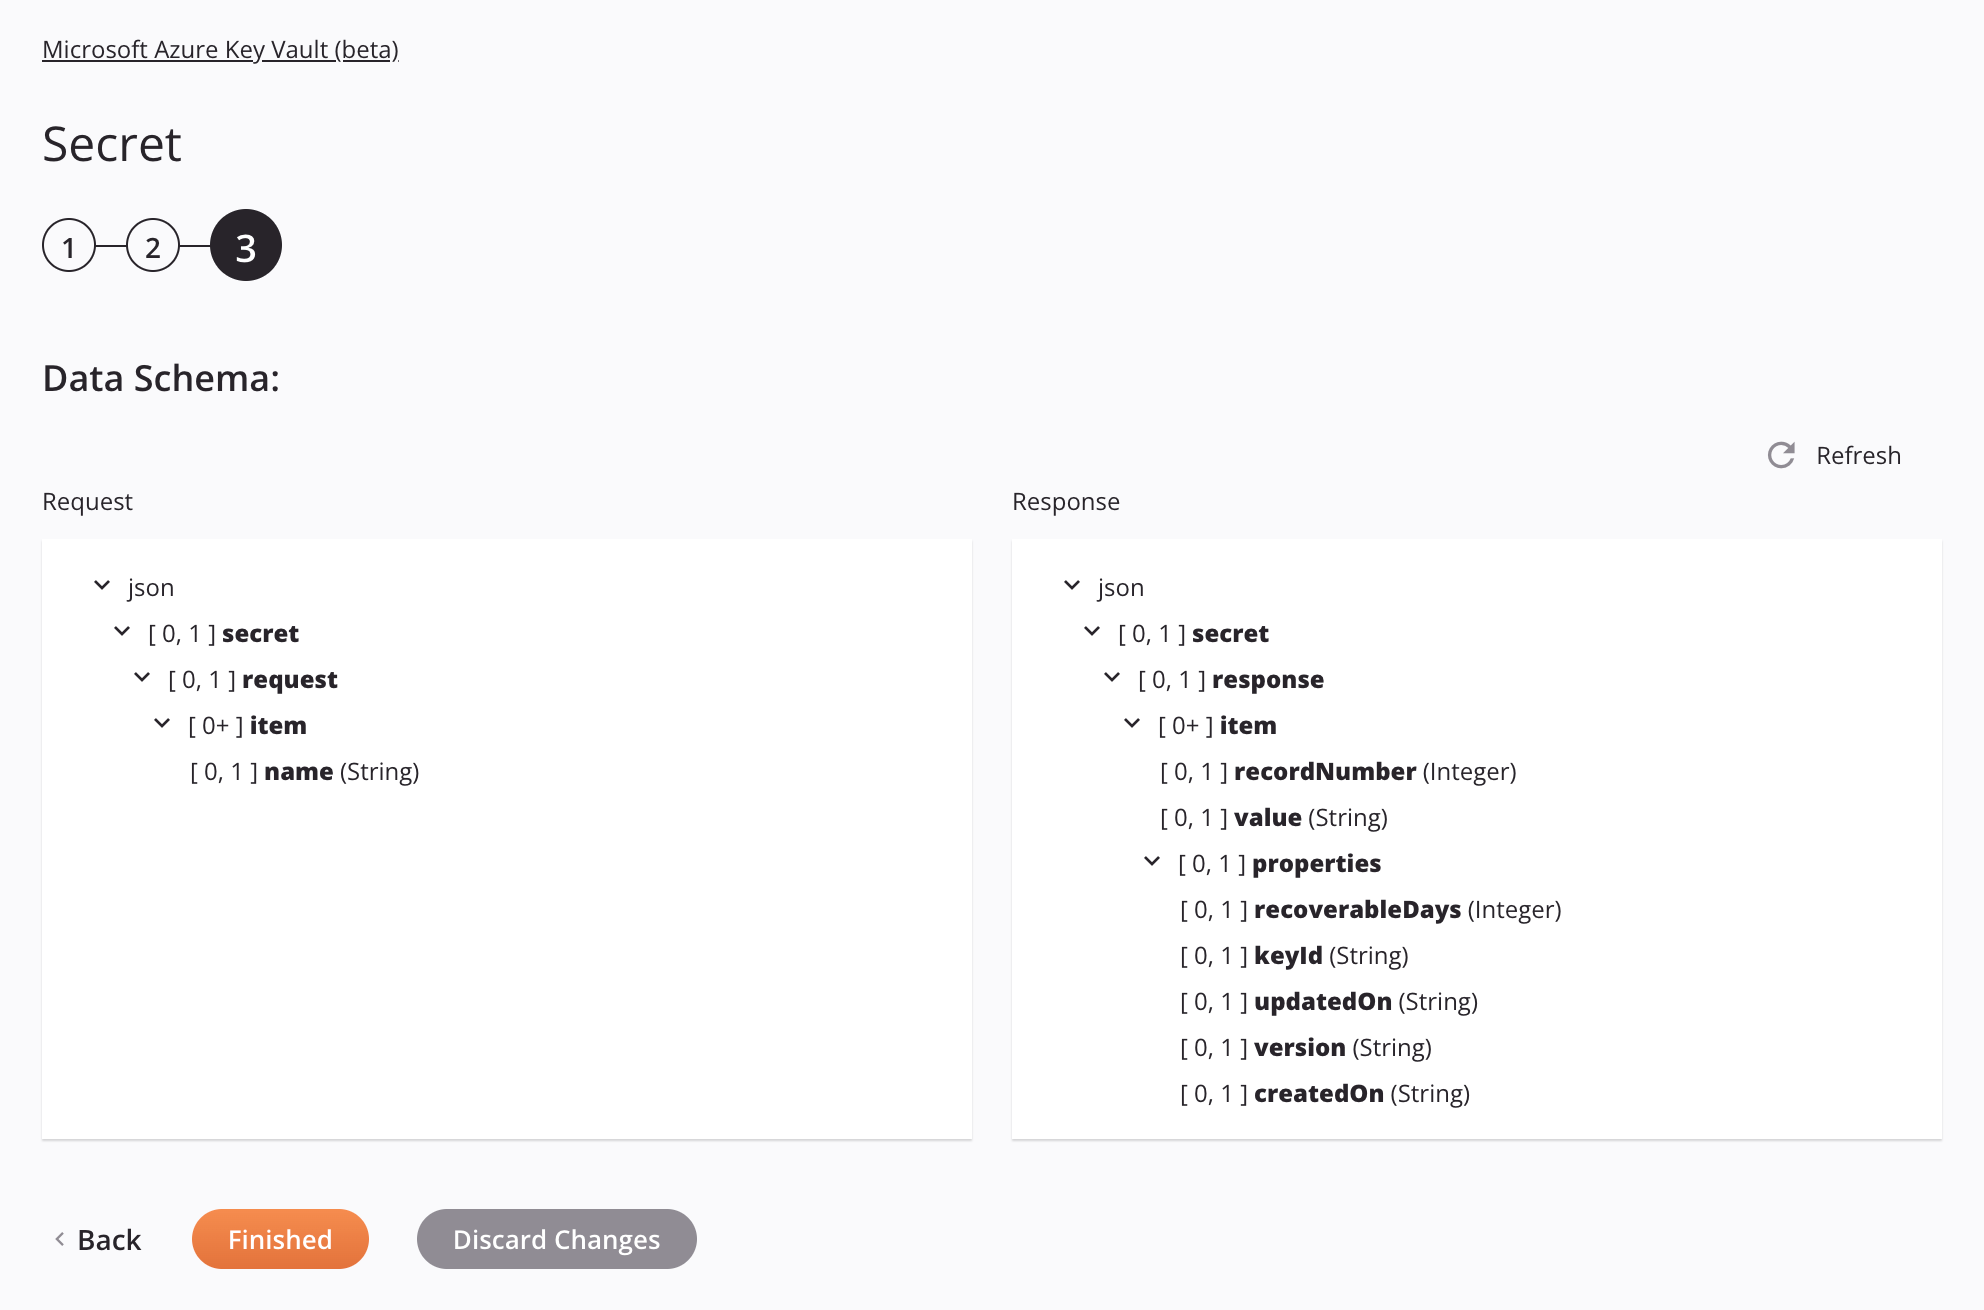Select step 1 in the progress indicator

click(69, 246)
